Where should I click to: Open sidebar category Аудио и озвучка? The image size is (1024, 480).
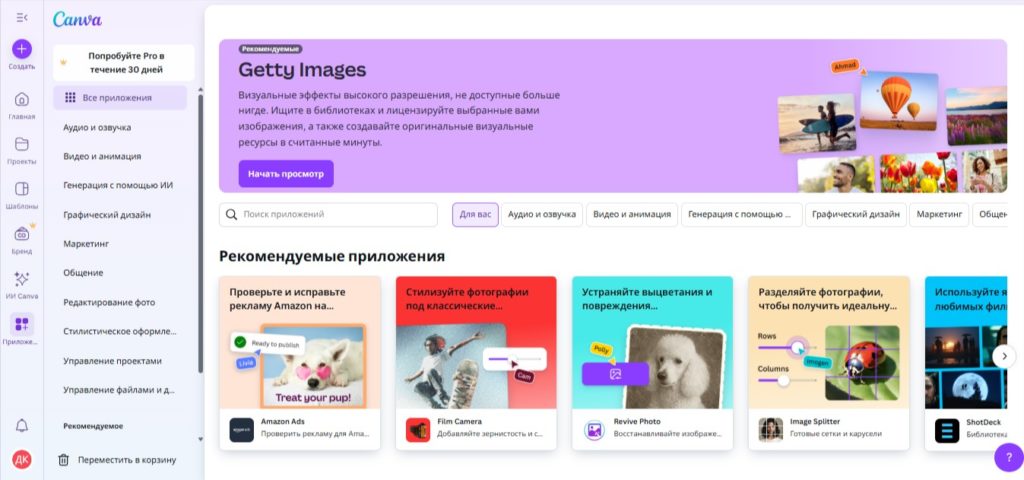(x=97, y=127)
